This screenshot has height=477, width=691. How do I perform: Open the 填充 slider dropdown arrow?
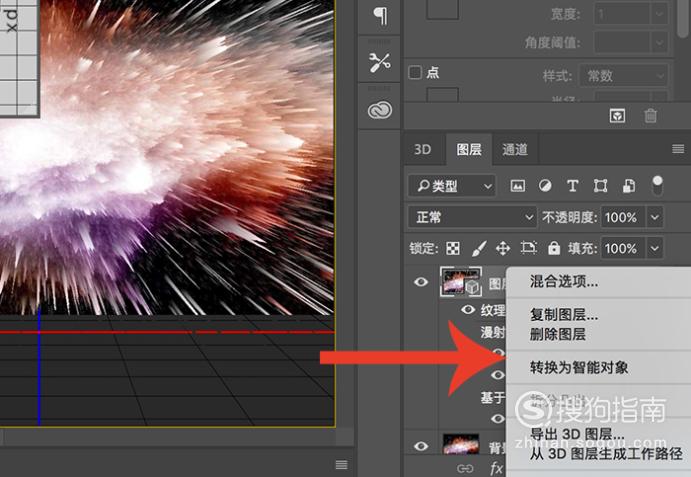click(x=655, y=249)
